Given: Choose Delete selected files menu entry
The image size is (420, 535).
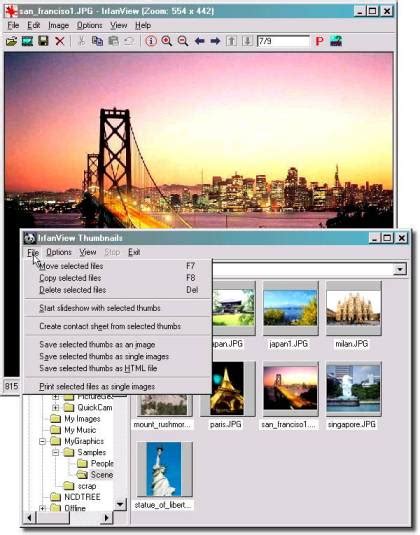Looking at the screenshot, I should (118, 290).
